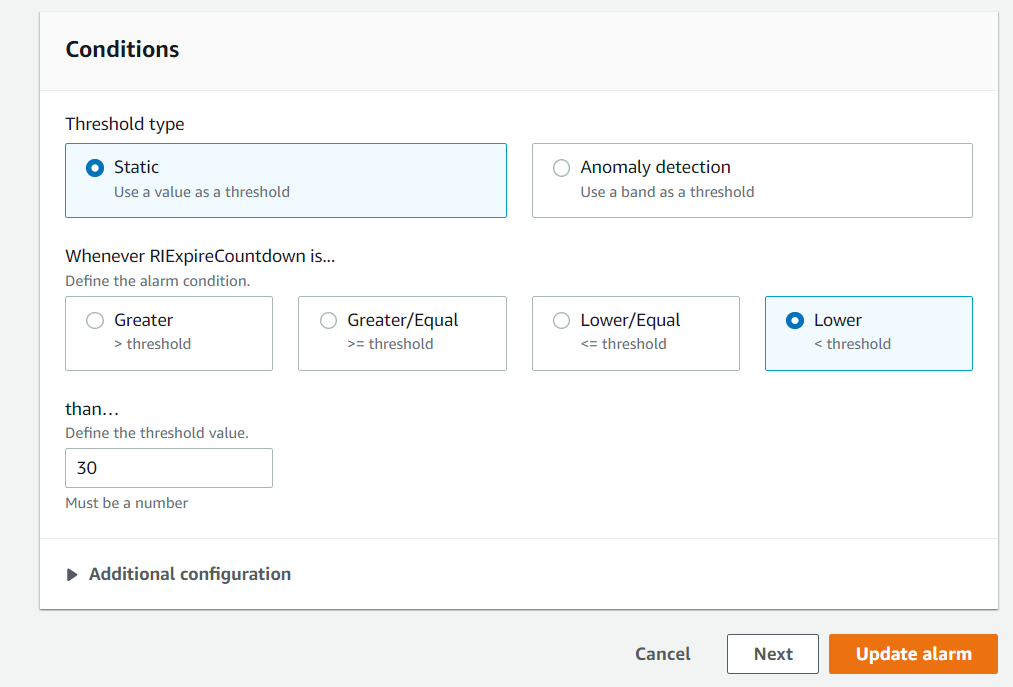Click the '< threshold' highlighted card
Screen dimensions: 1013x687
tap(868, 333)
